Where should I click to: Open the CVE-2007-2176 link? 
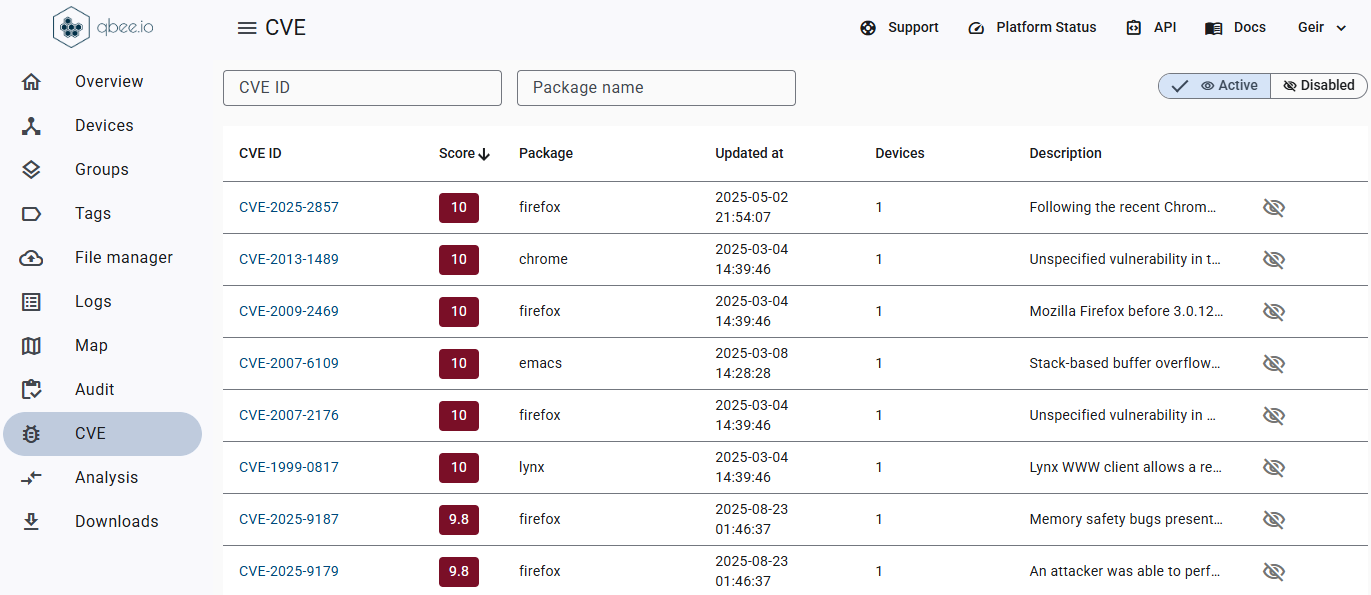point(289,416)
